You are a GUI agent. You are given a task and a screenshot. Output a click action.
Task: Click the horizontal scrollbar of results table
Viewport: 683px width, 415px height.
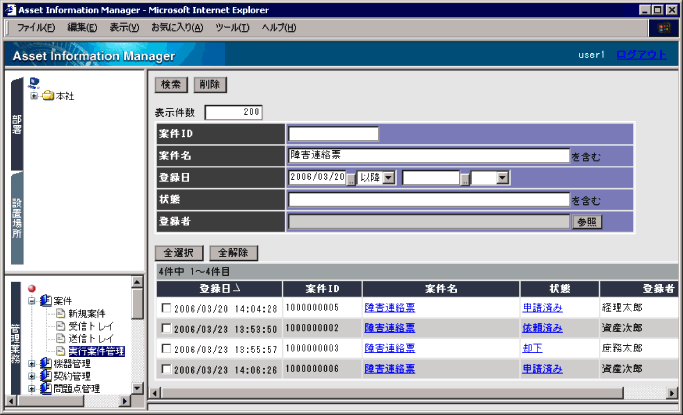(392, 393)
